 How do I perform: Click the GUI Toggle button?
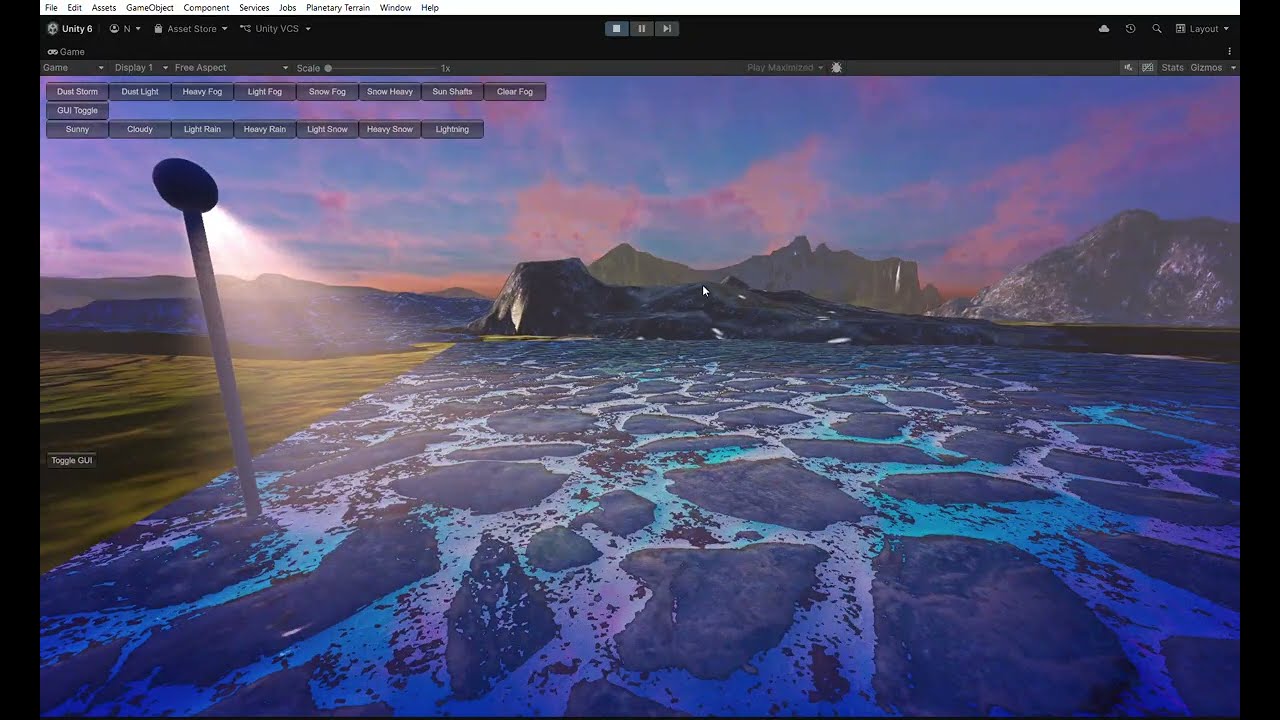[77, 111]
